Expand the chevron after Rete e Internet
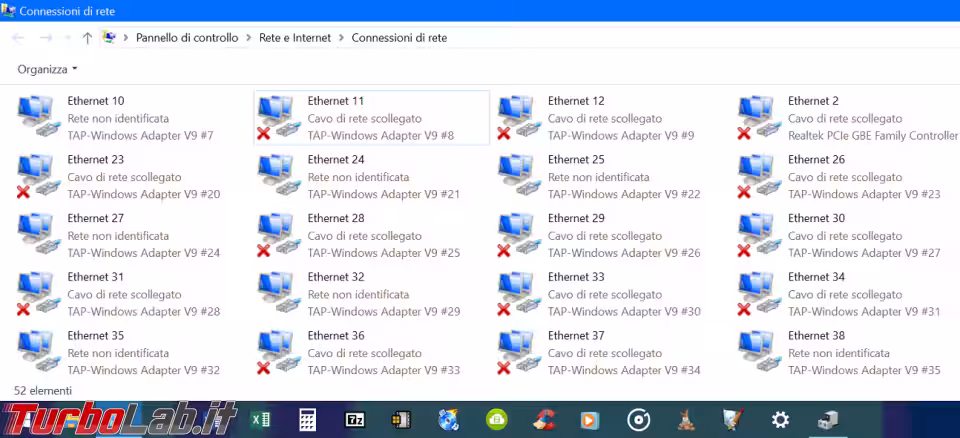 point(341,38)
